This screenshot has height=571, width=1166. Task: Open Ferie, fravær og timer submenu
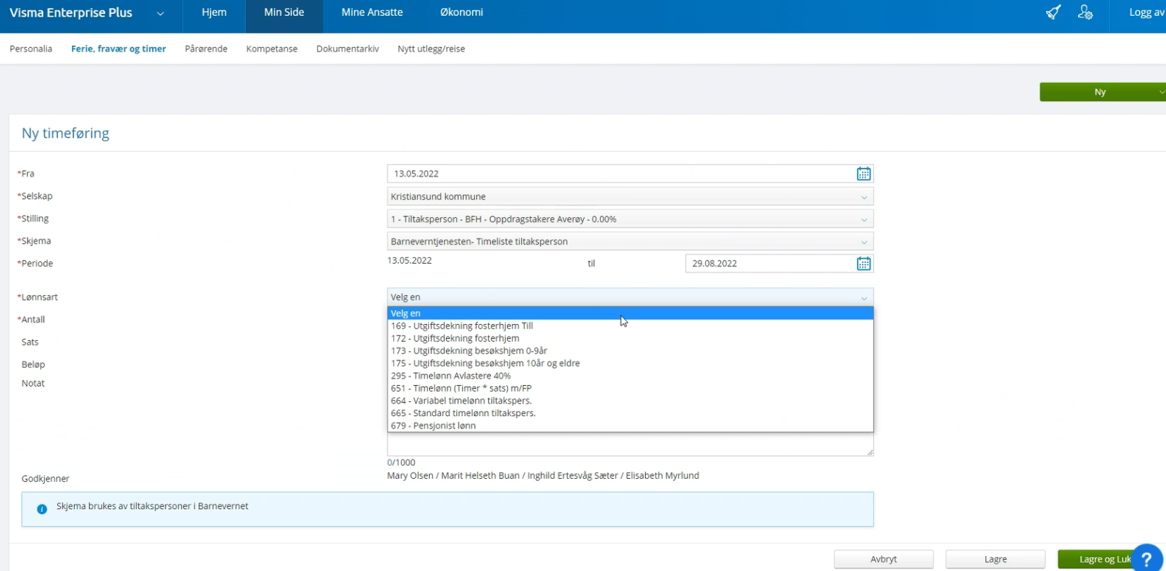pyautogui.click(x=118, y=49)
